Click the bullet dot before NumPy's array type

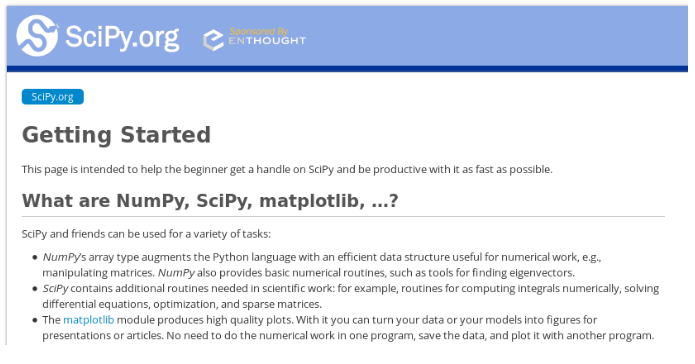pyautogui.click(x=35, y=258)
